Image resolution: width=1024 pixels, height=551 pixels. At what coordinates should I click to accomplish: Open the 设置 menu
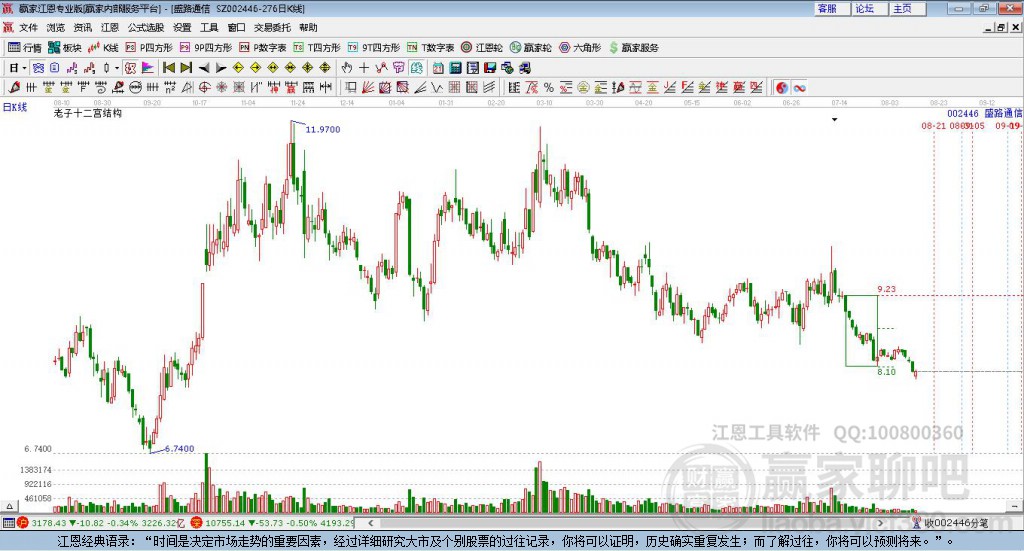182,27
